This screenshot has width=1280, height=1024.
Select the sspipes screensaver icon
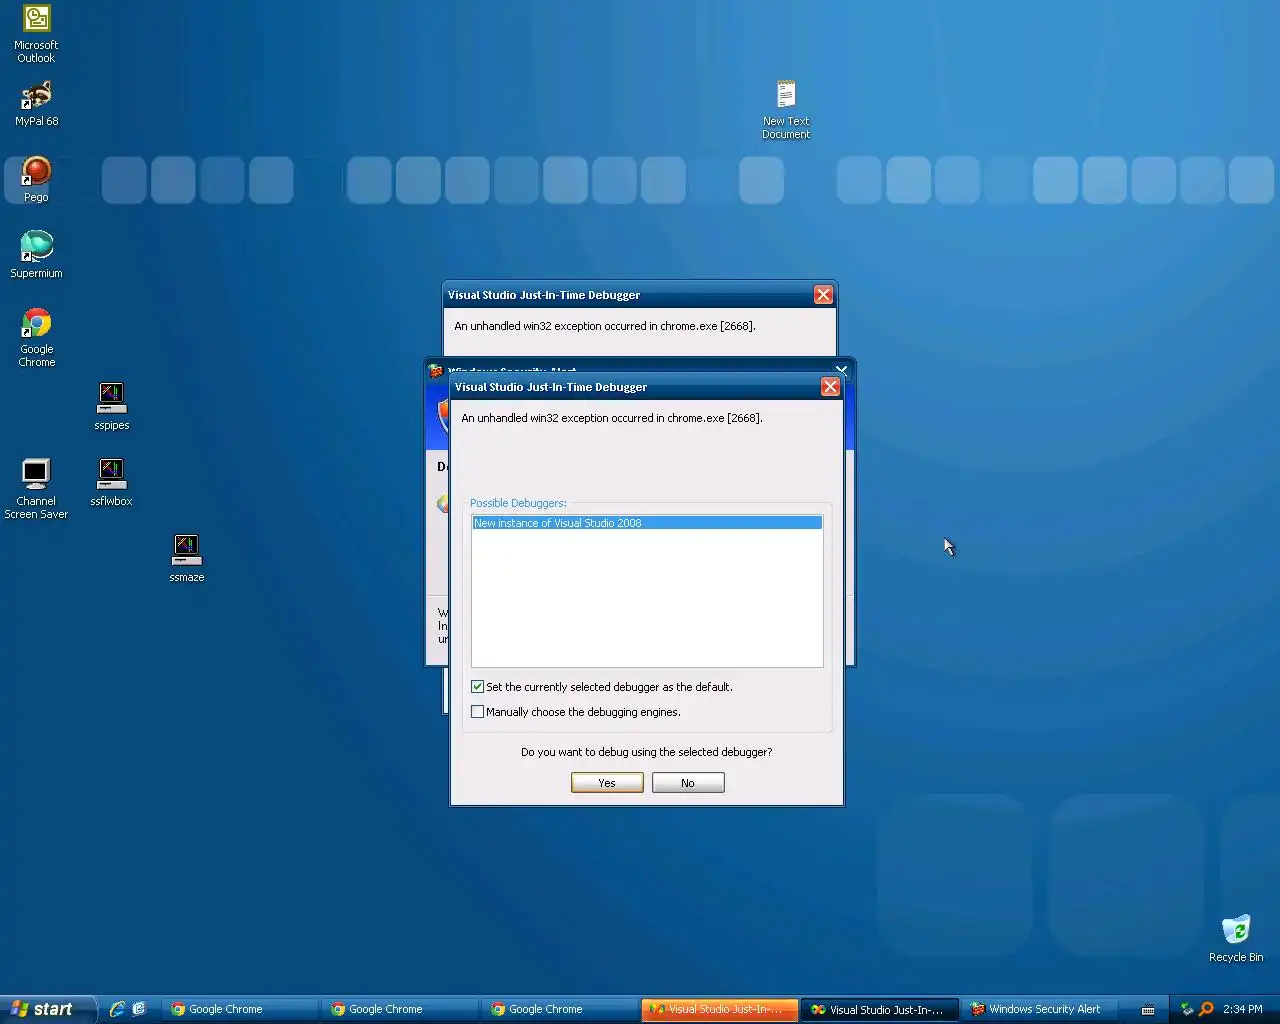111,406
